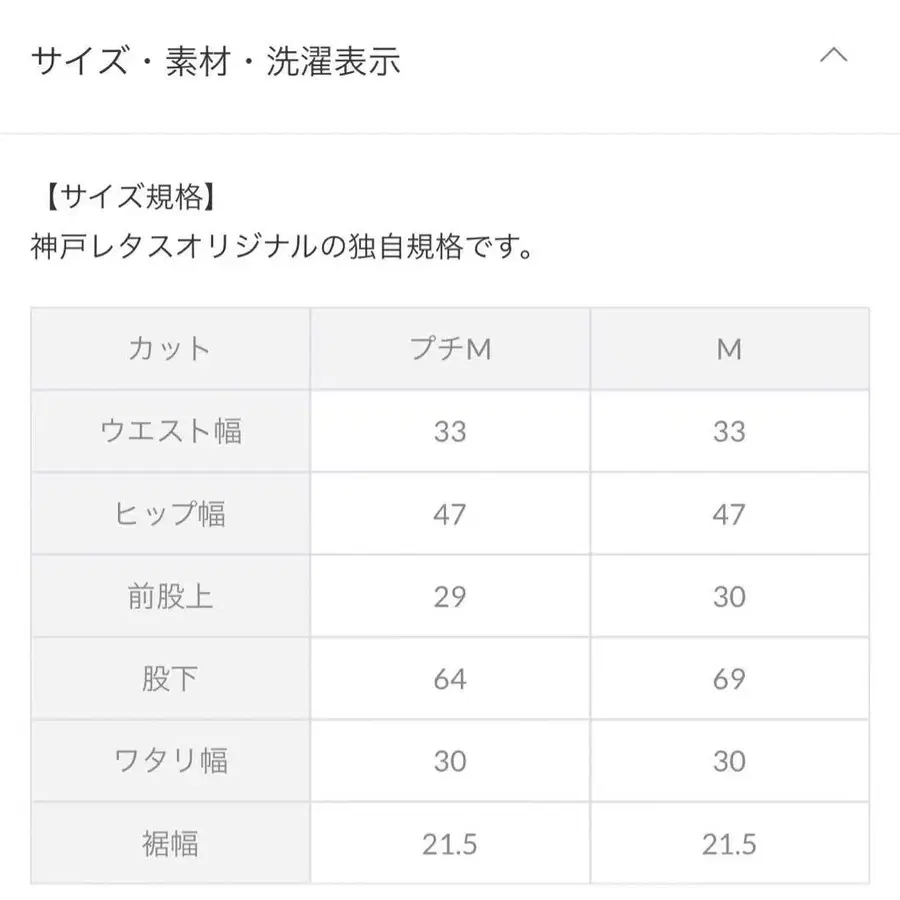This screenshot has height=900, width=900.
Task: Click the 裾幅 row label
Action: pos(170,844)
